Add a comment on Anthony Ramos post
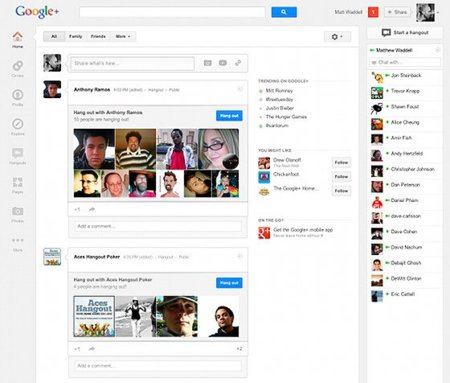Screen dimensions: 450x383 pos(158,226)
